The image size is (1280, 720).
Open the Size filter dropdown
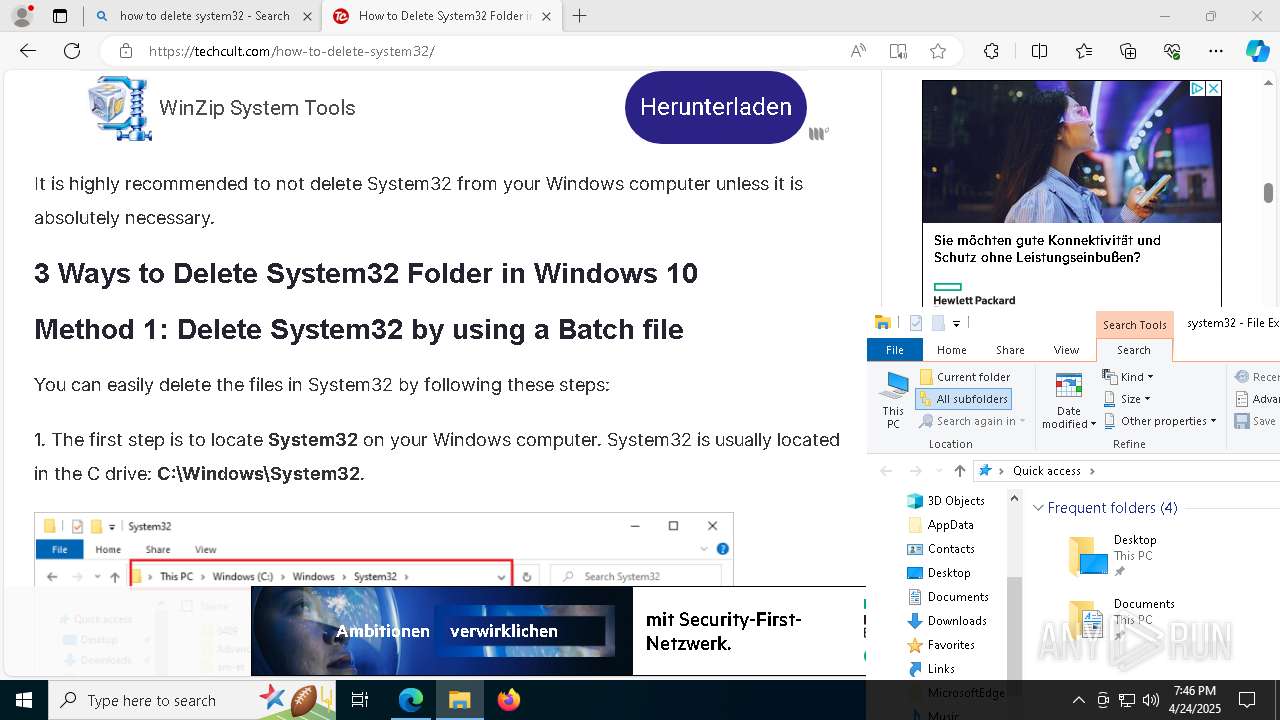pyautogui.click(x=1126, y=399)
